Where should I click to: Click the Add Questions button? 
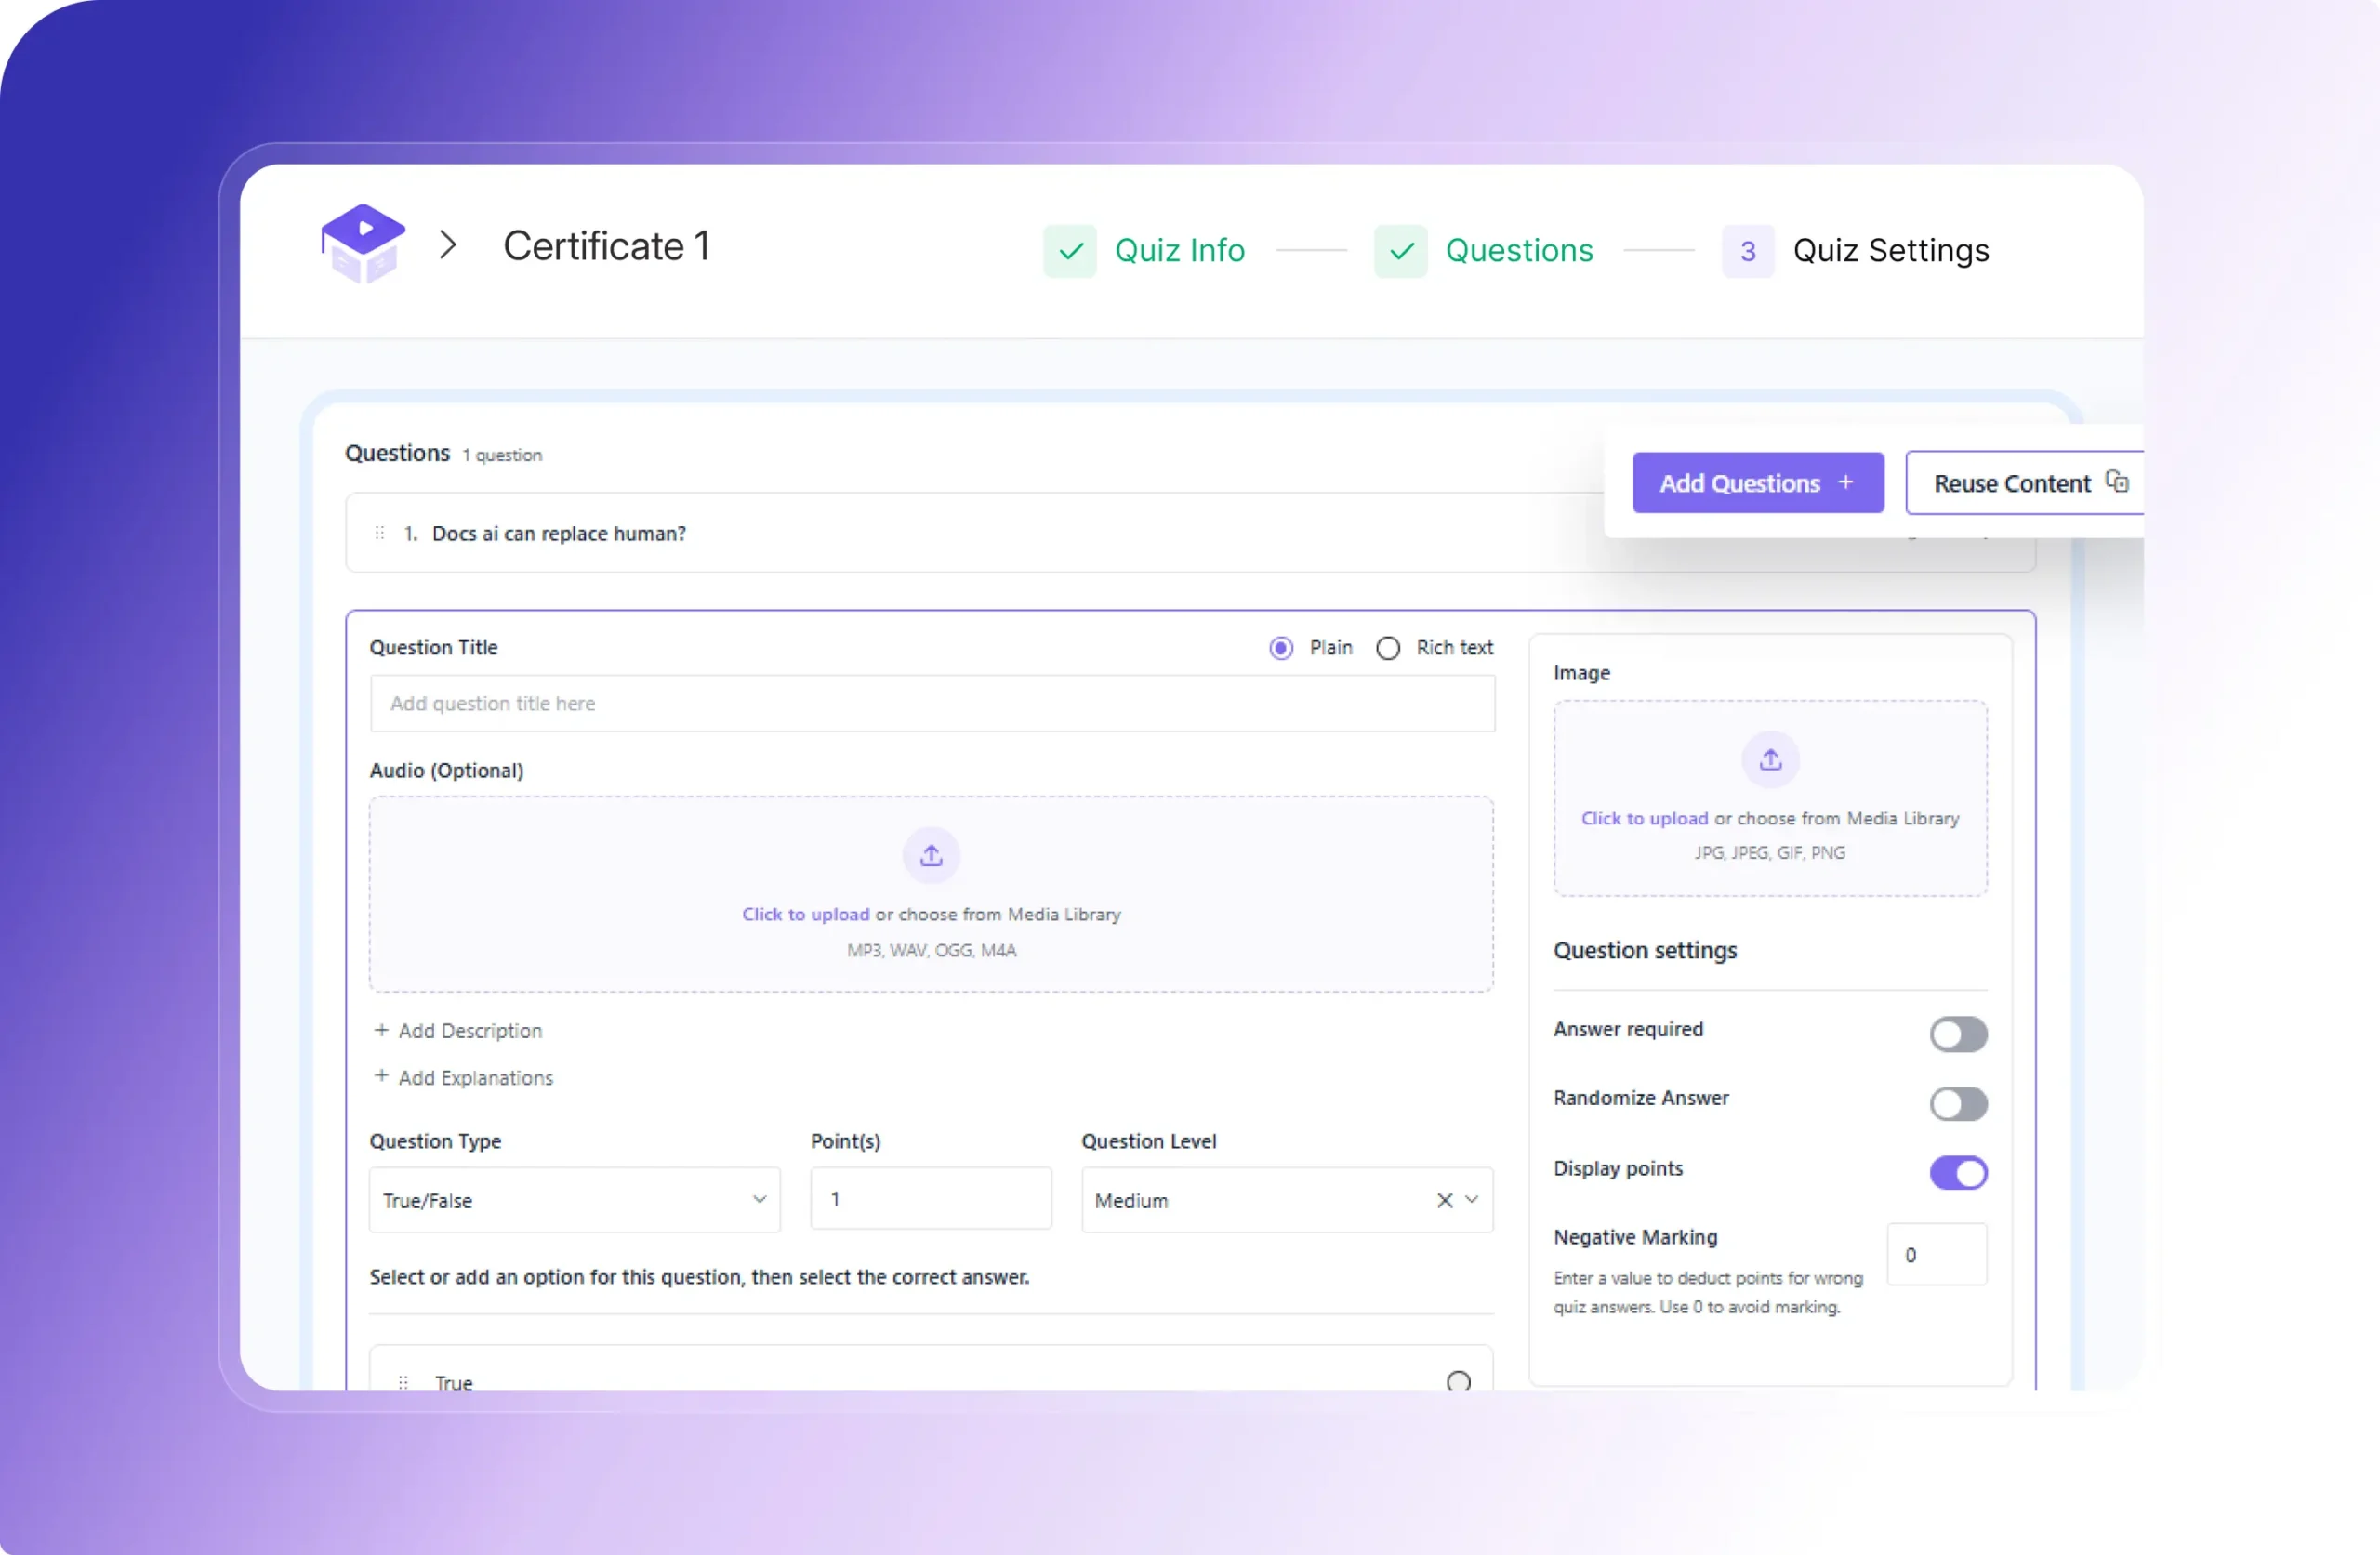1758,483
